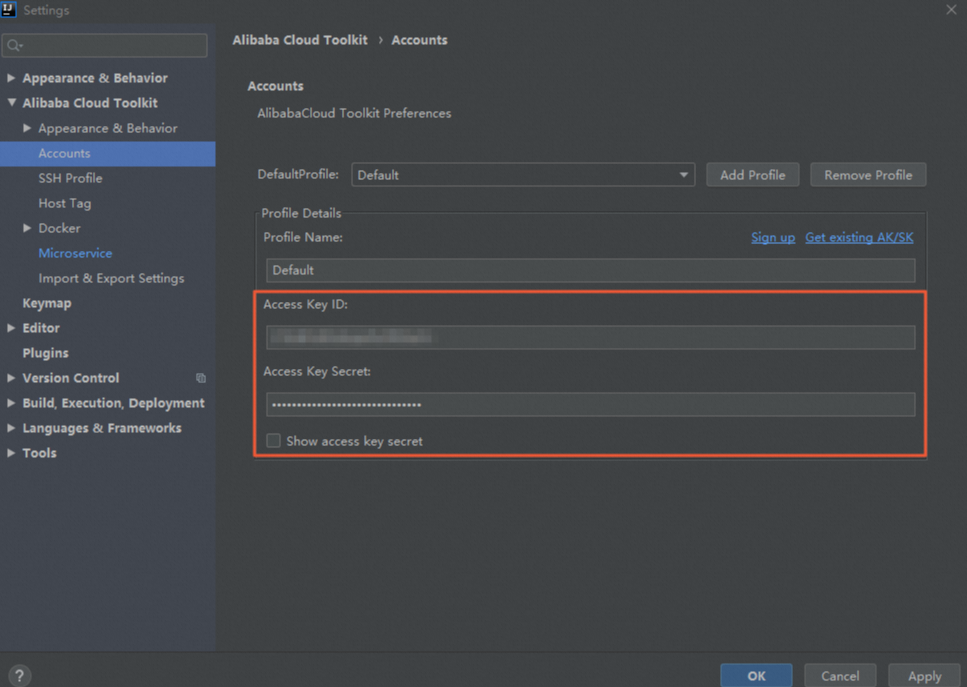Viewport: 967px width, 687px height.
Task: Click Alibaba Cloud Toolkit breadcrumb
Action: 300,40
